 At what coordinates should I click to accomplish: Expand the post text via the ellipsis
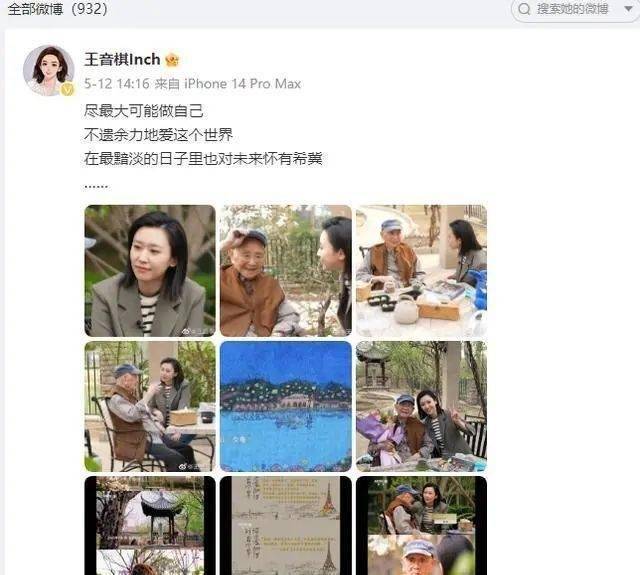pos(96,186)
